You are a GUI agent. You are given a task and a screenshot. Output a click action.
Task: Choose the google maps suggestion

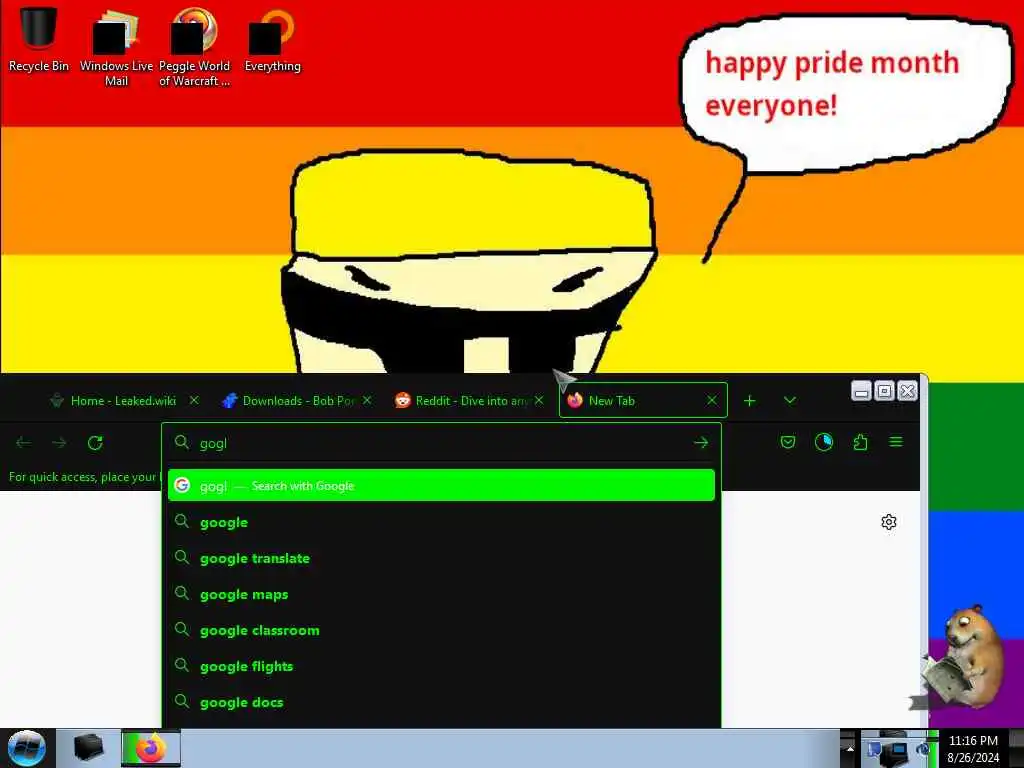coord(441,594)
